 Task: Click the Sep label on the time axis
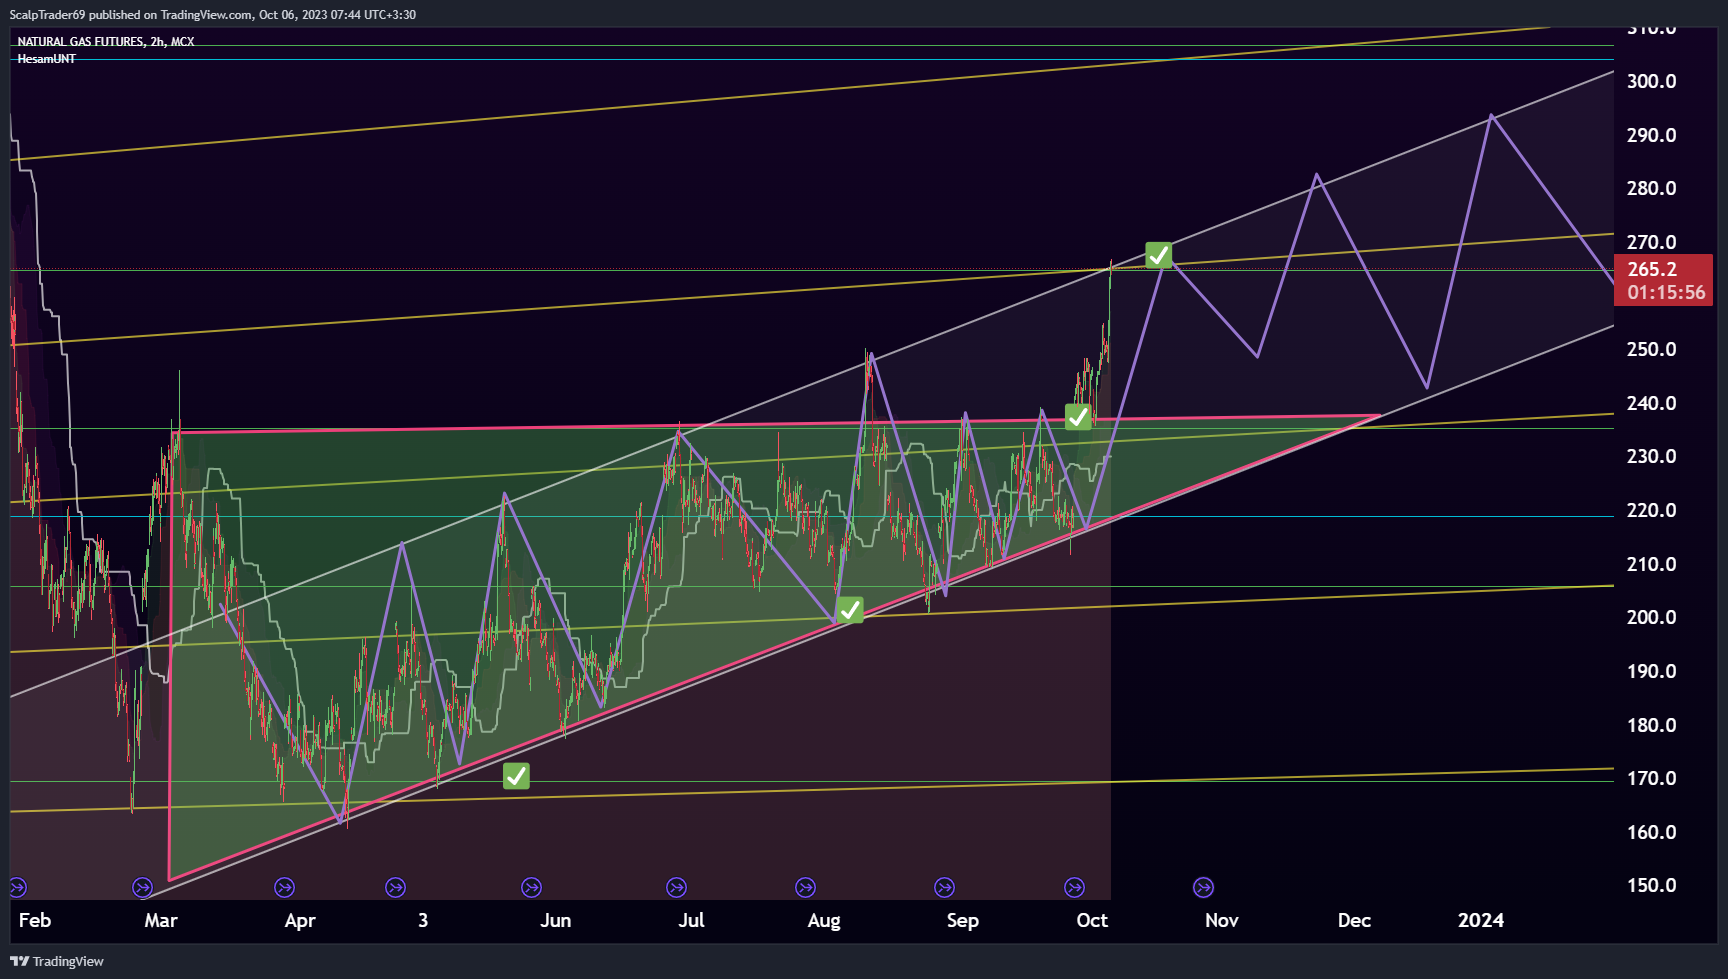tap(963, 920)
